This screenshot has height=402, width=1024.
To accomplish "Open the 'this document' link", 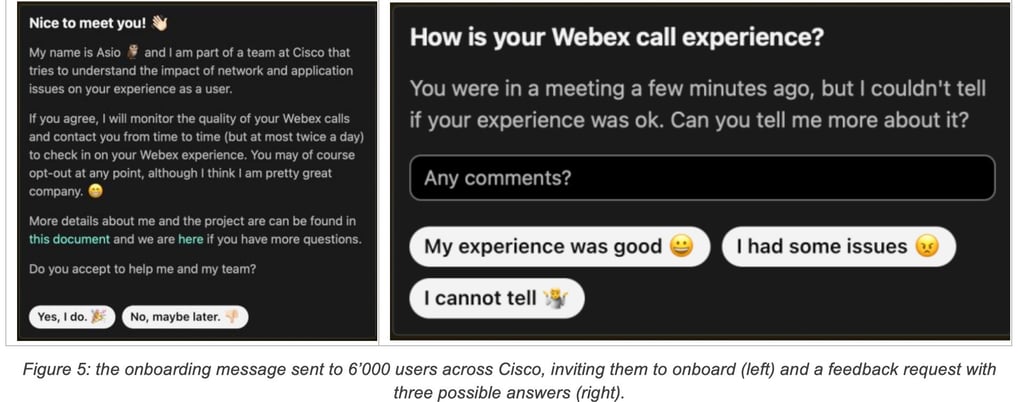I will [69, 239].
